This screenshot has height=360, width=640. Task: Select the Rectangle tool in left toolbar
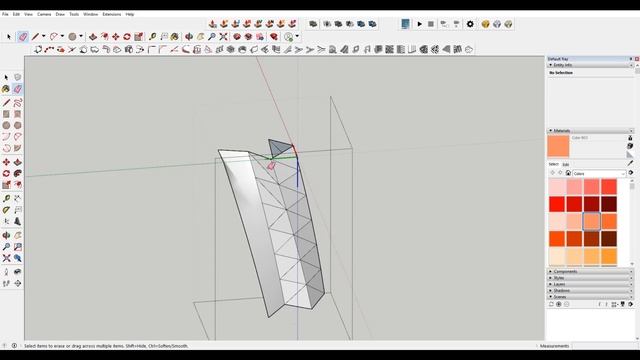6,114
